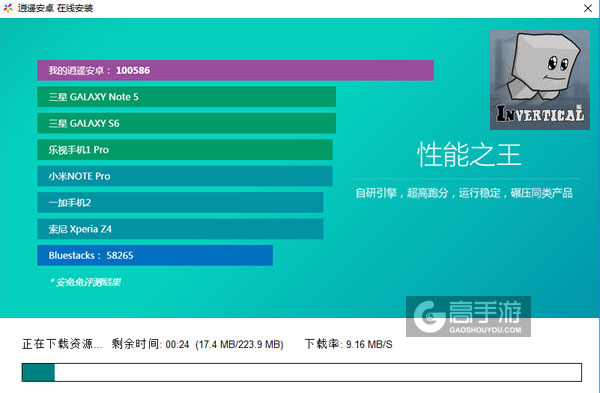
Task: Click the 性能之王 heading
Action: click(x=469, y=155)
